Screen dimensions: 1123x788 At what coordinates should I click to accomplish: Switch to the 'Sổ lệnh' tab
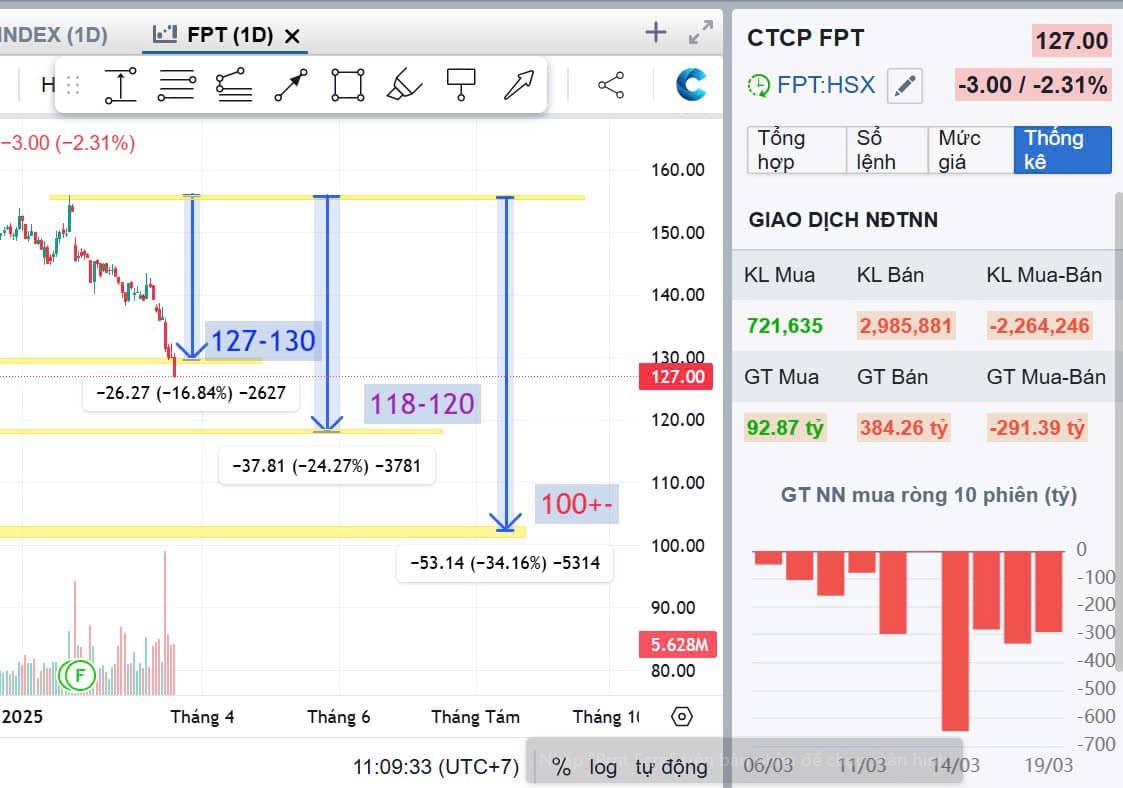click(886, 150)
